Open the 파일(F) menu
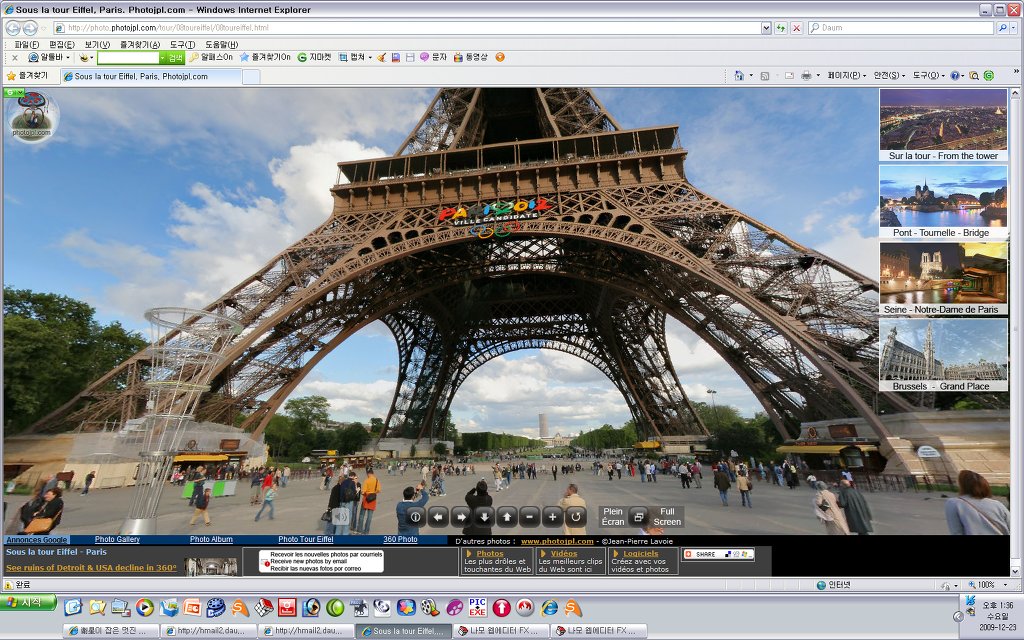 26,44
